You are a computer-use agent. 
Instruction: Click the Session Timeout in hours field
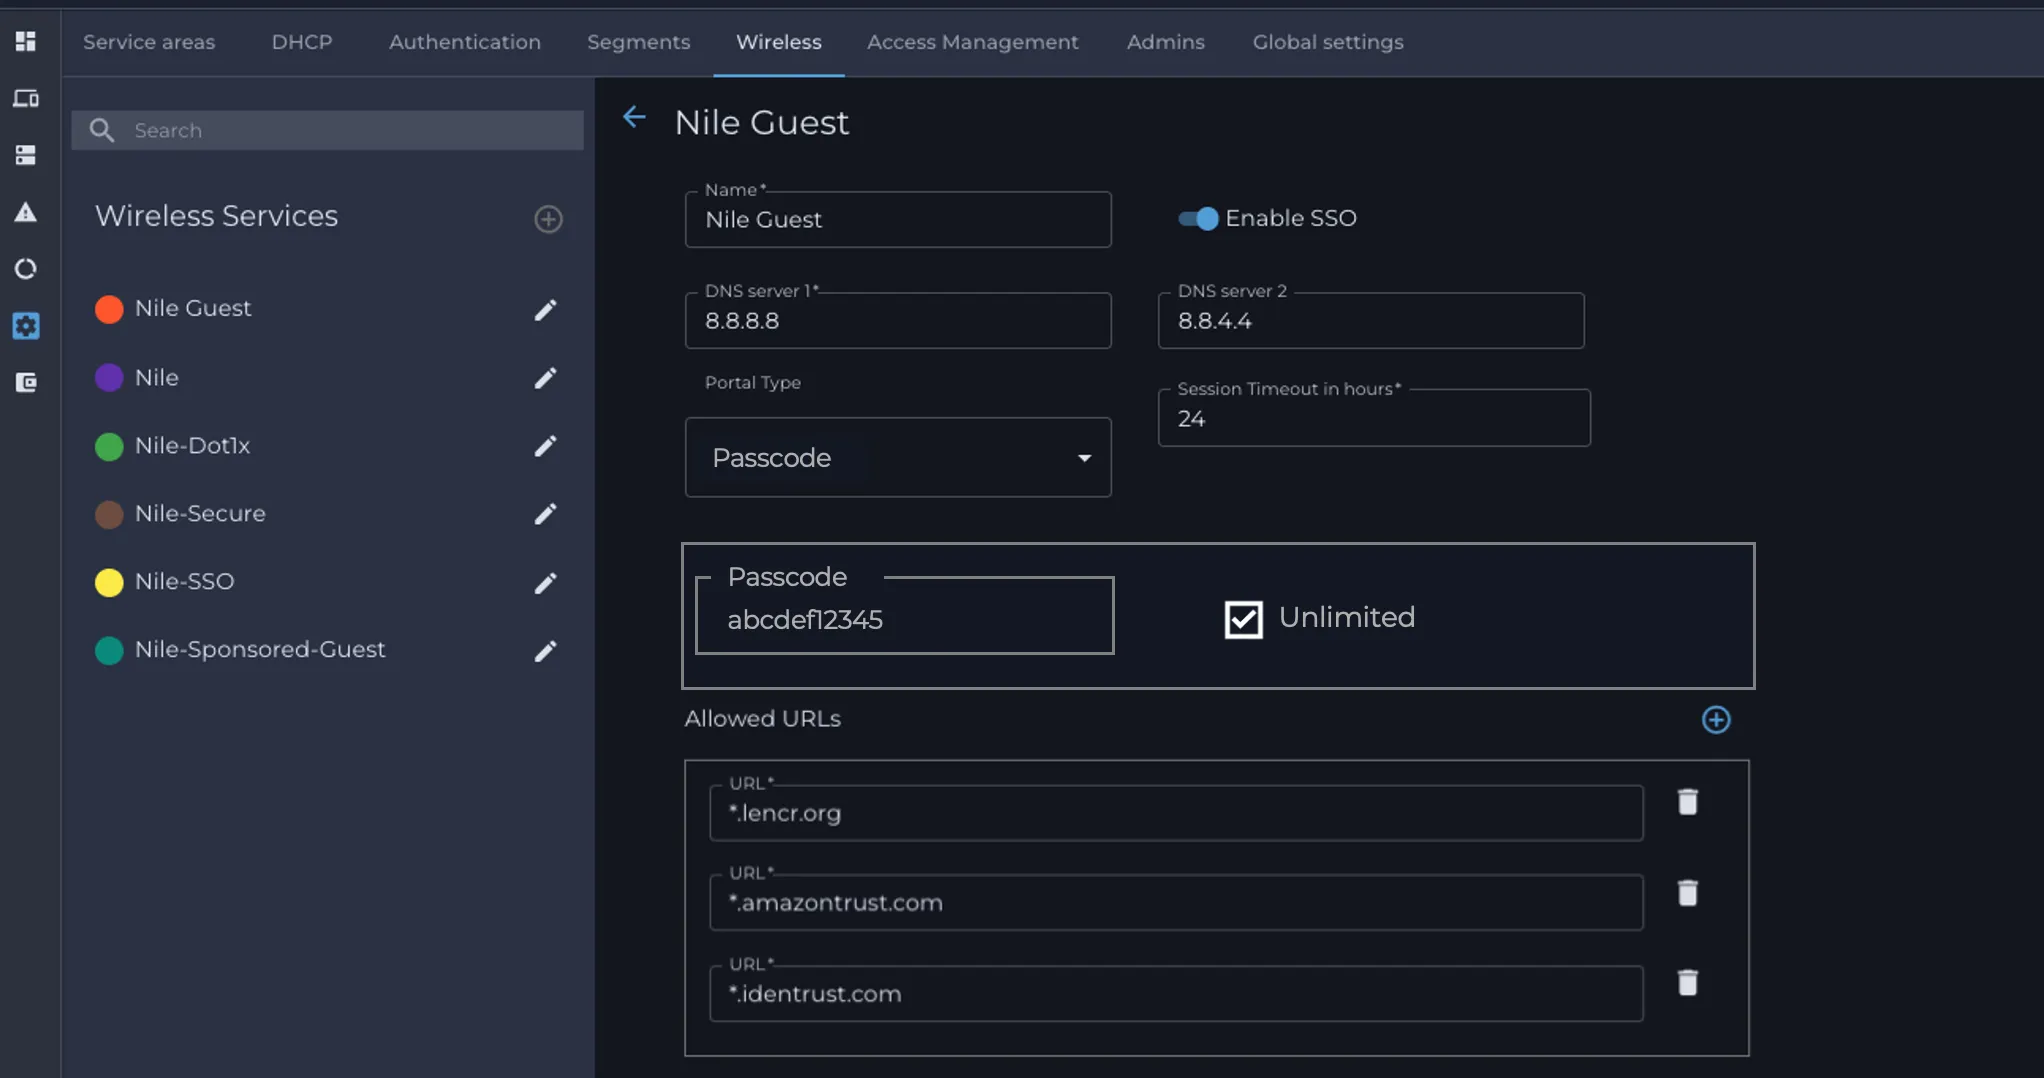[1374, 418]
